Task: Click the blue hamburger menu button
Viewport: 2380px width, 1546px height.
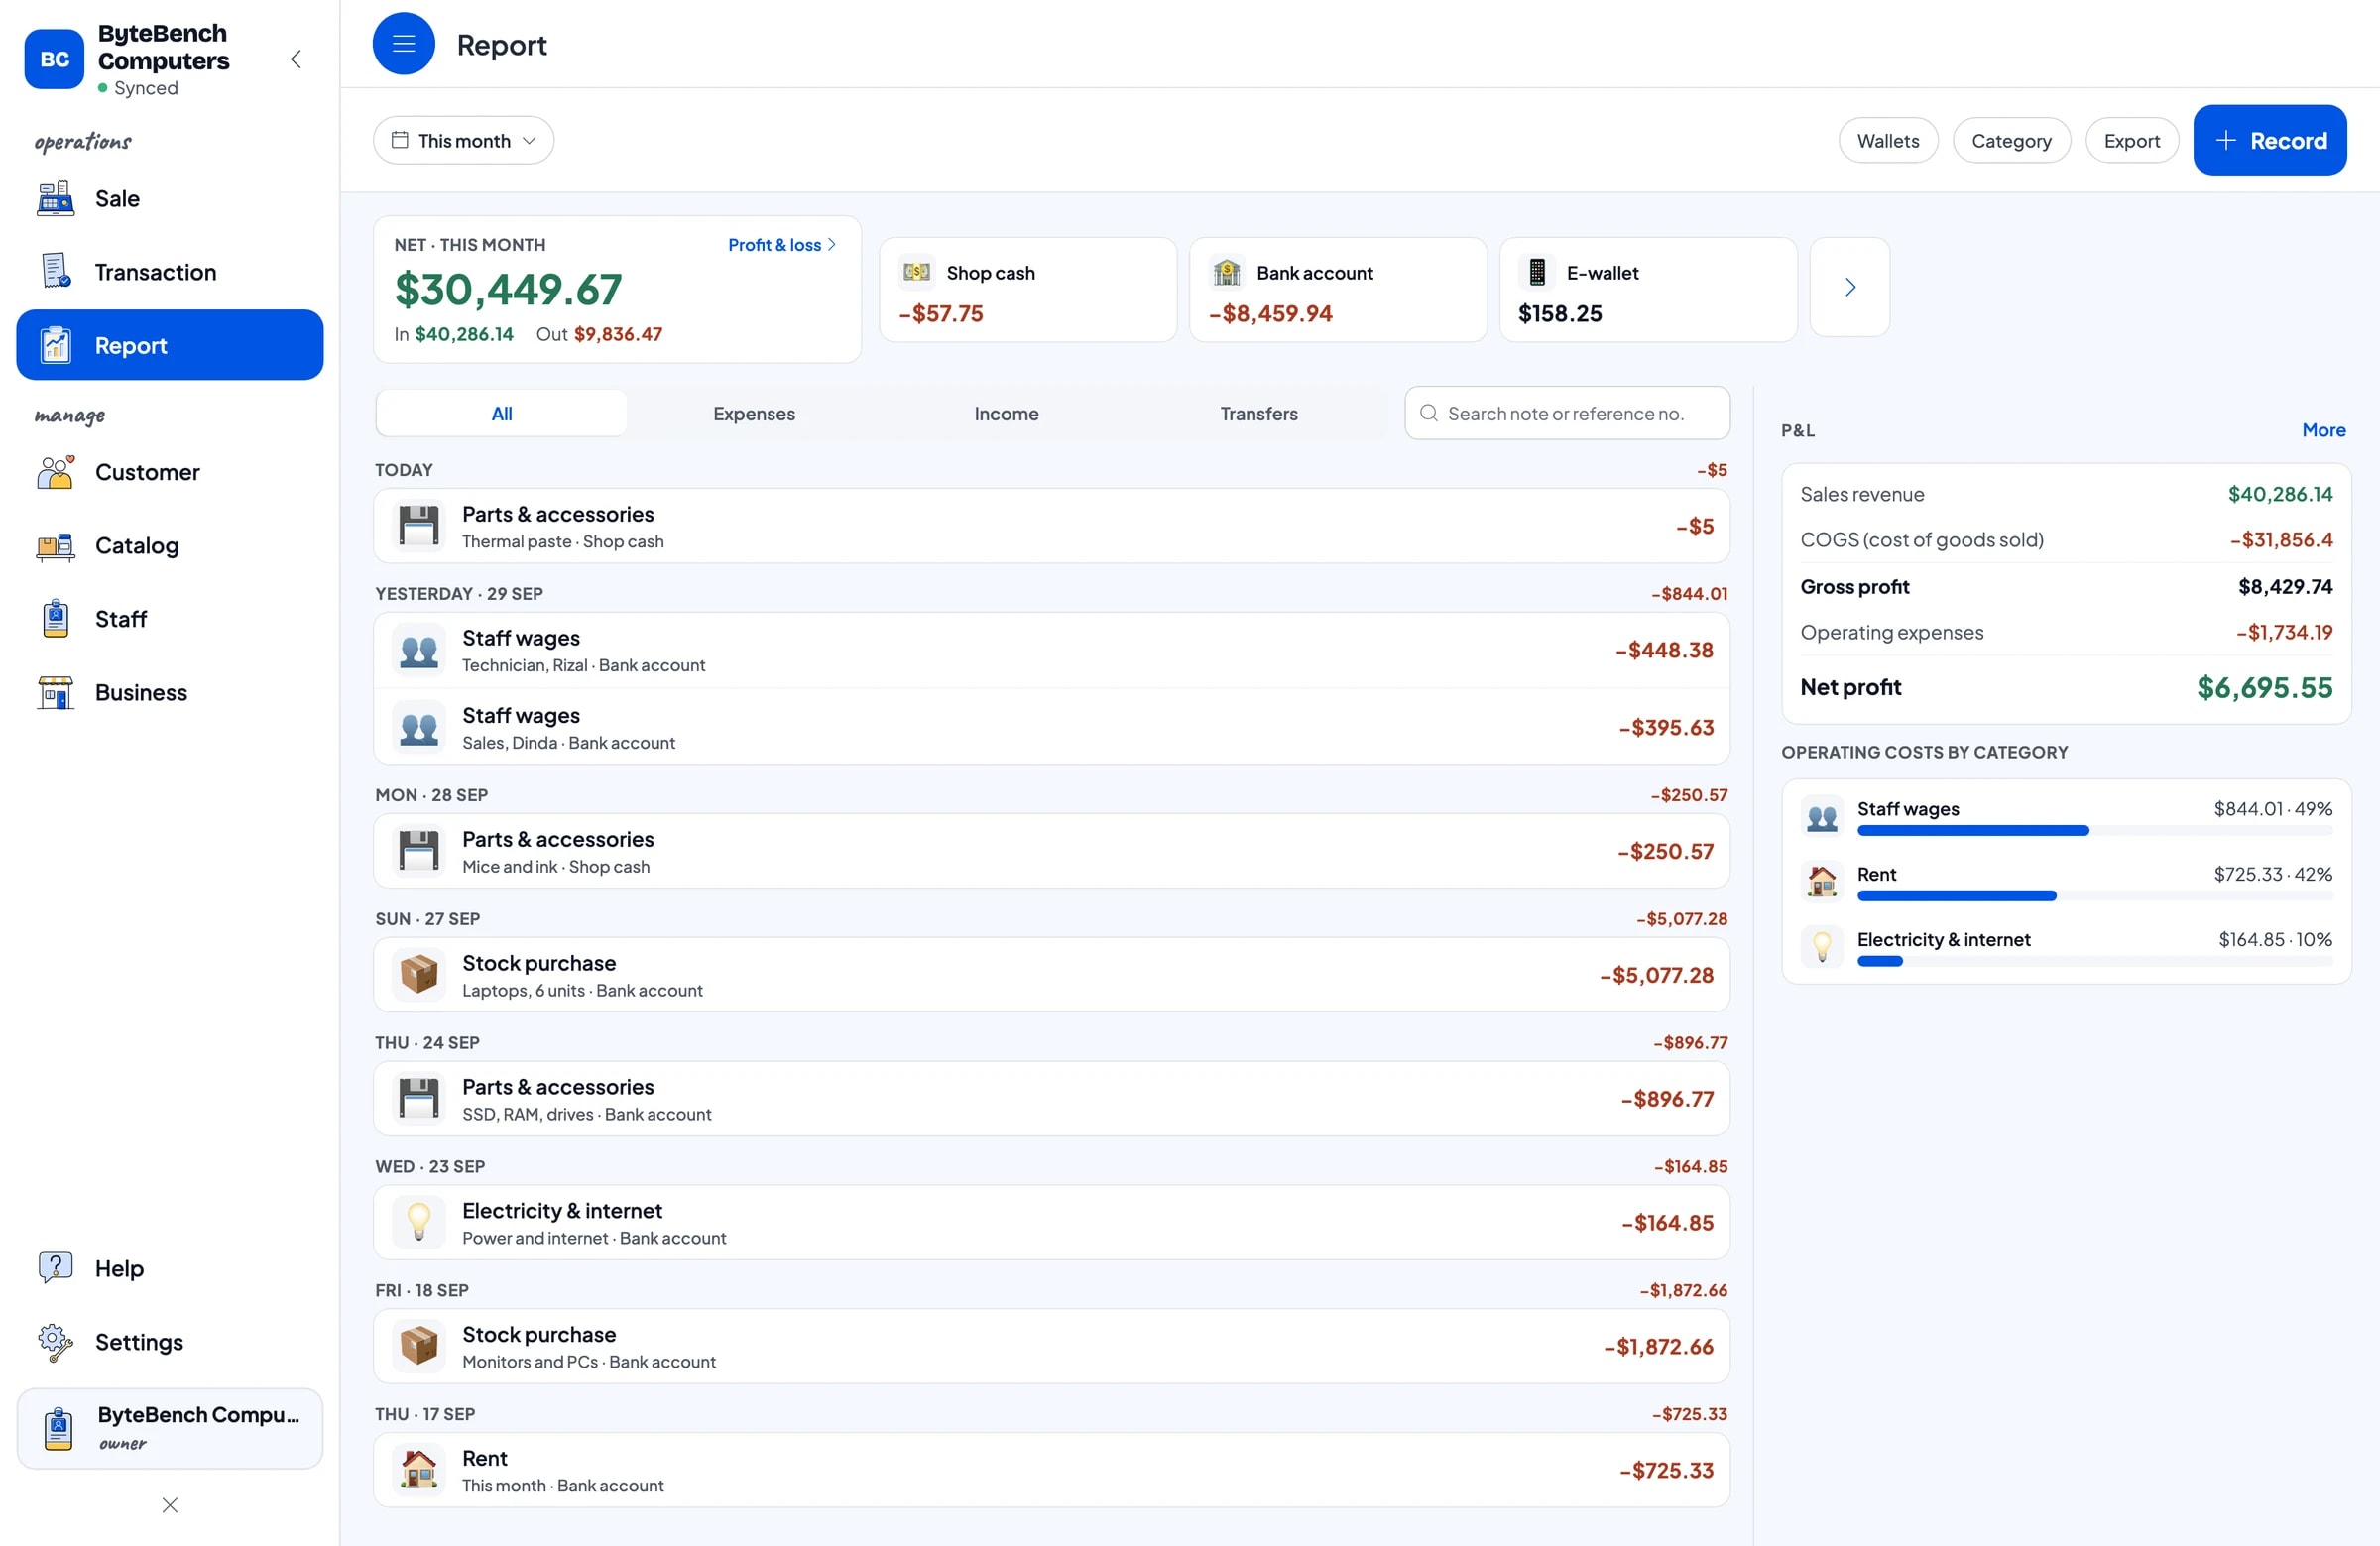Action: pos(403,44)
